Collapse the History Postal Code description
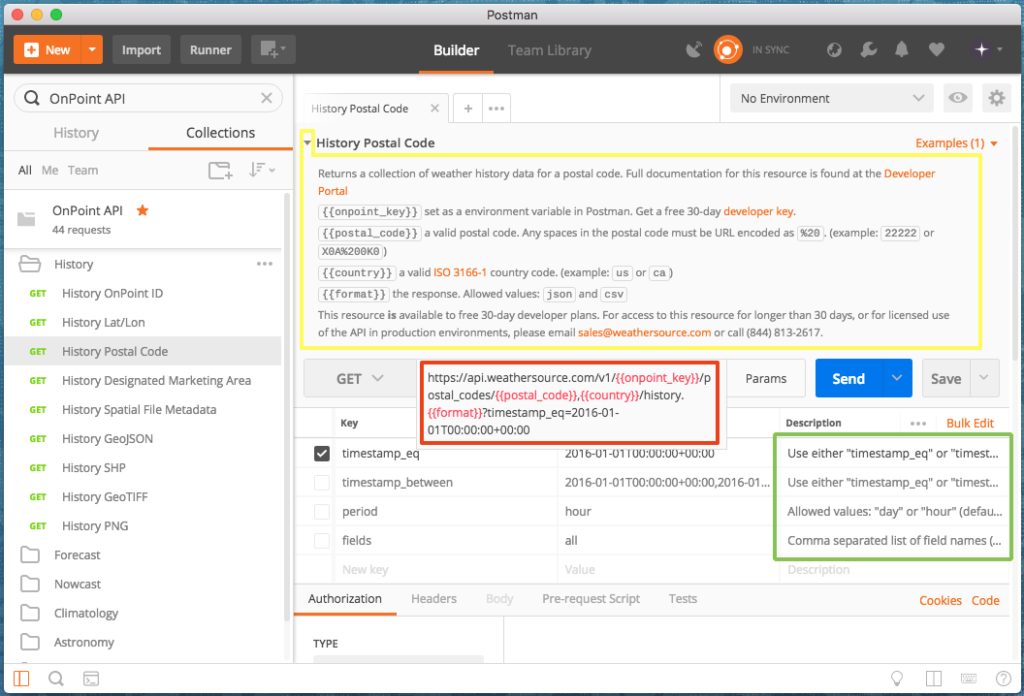This screenshot has width=1024, height=696. 307,143
